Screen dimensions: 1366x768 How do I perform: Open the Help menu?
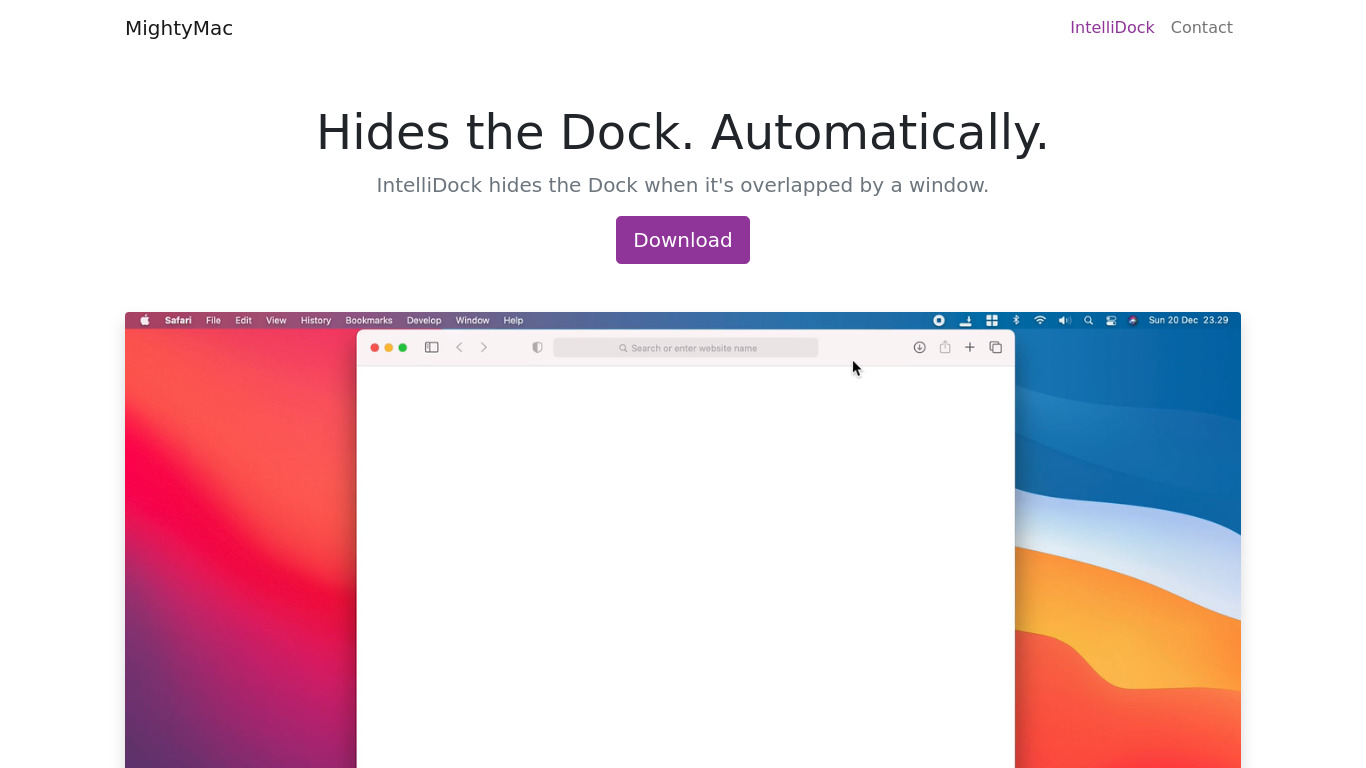513,320
